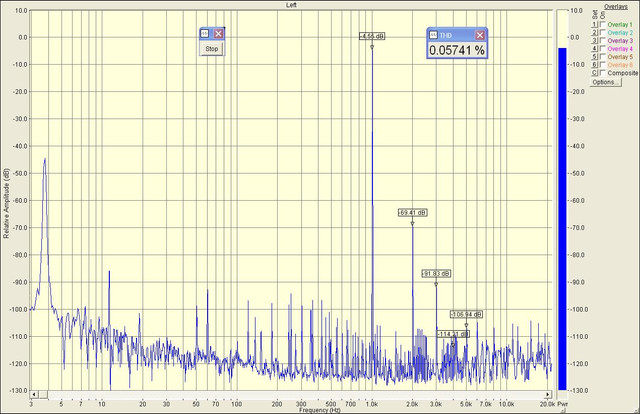
Task: Set overlay 3 with the '3' button
Action: (x=595, y=40)
